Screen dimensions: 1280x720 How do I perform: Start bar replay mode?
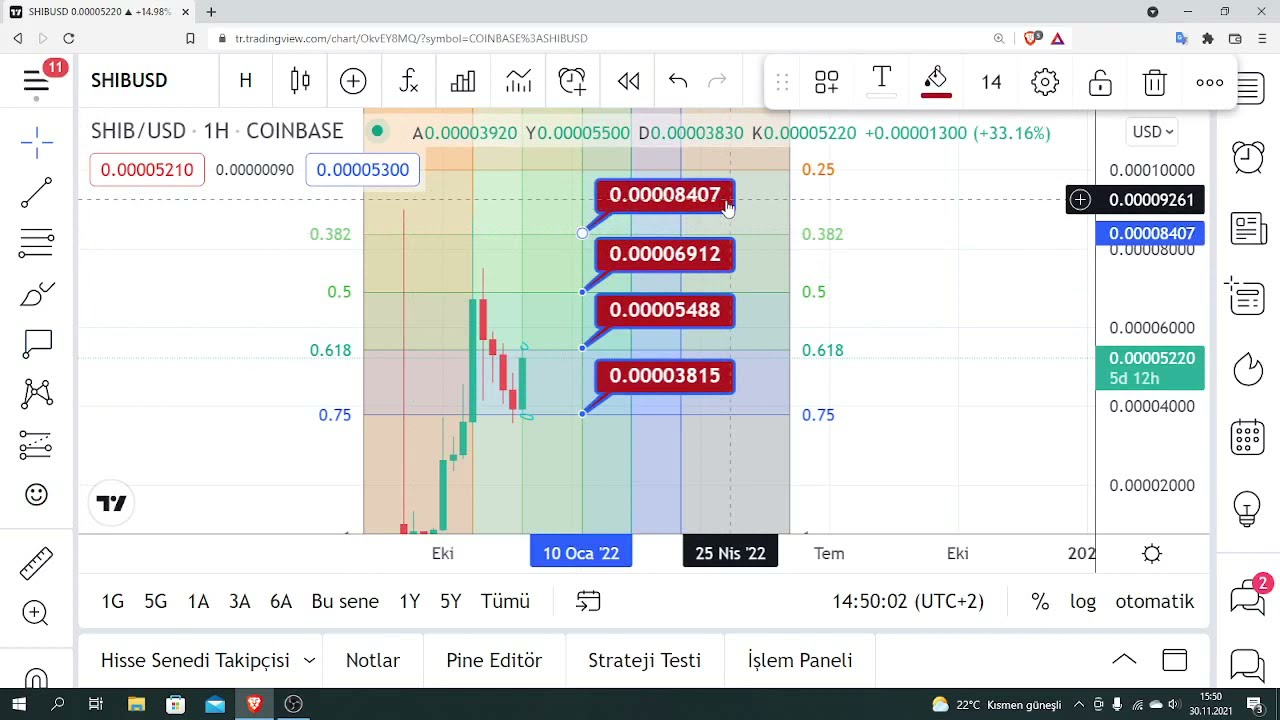(x=628, y=81)
